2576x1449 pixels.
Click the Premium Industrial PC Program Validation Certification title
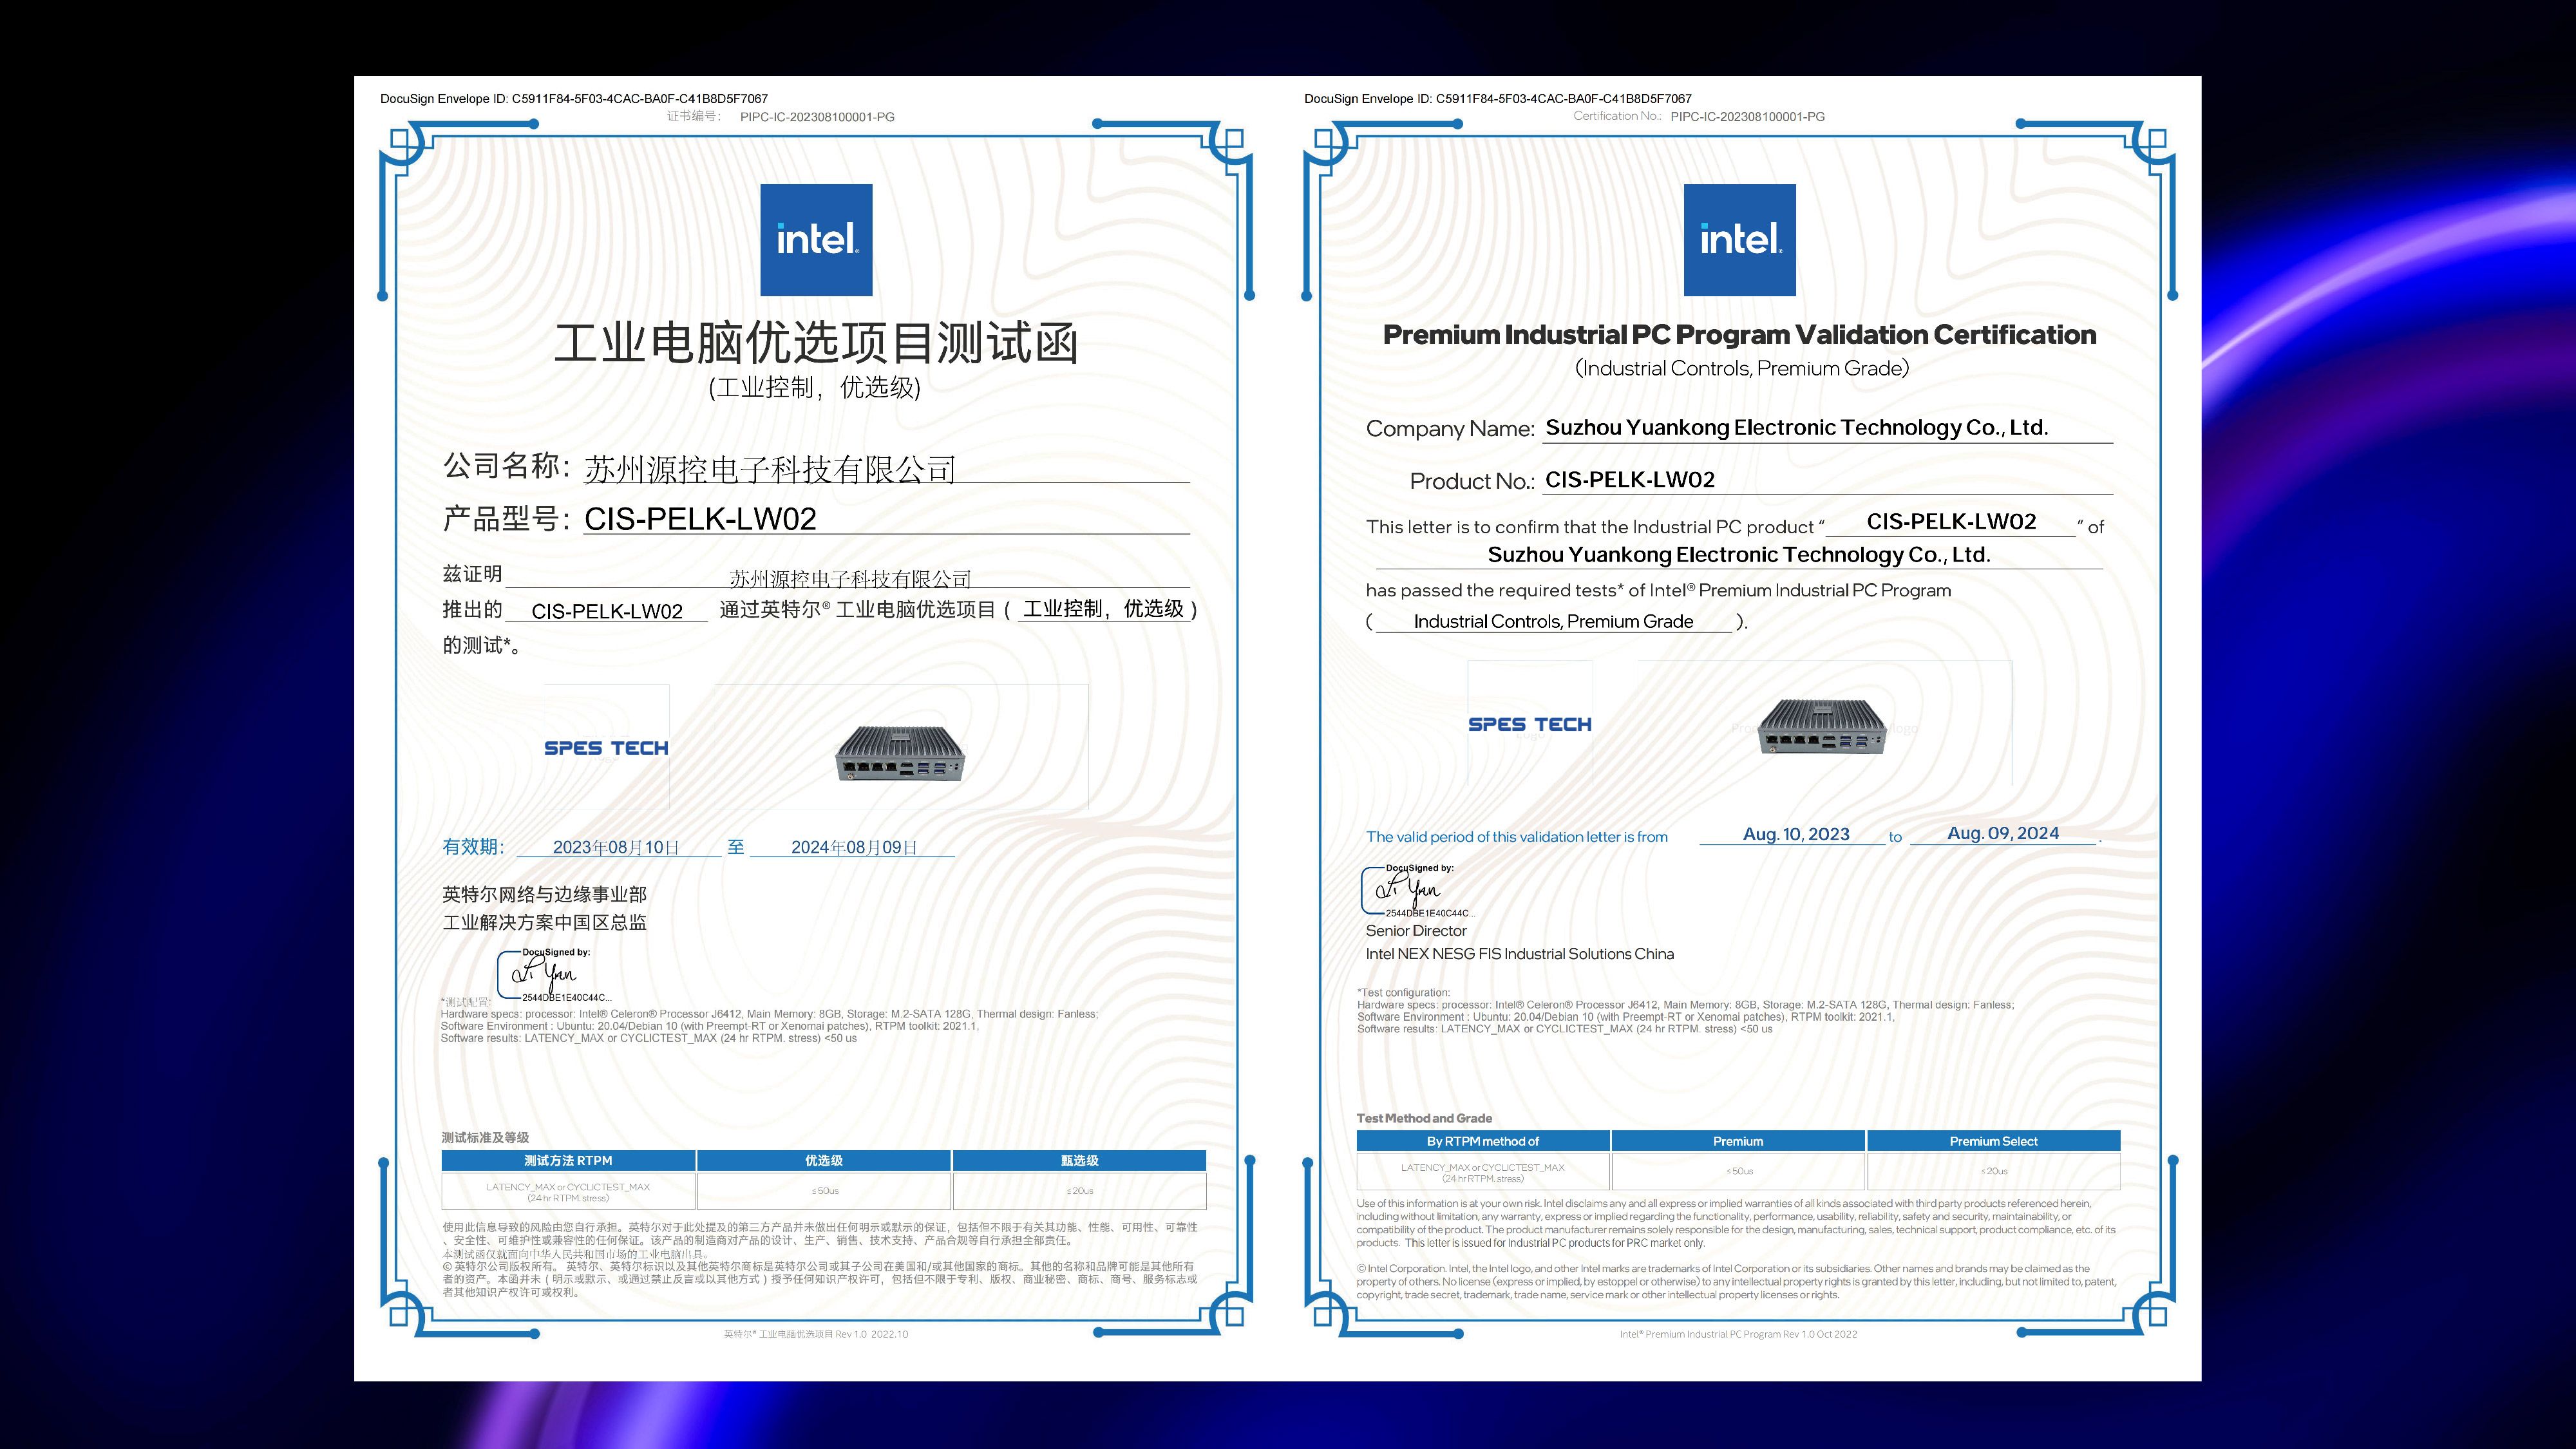[x=1740, y=335]
